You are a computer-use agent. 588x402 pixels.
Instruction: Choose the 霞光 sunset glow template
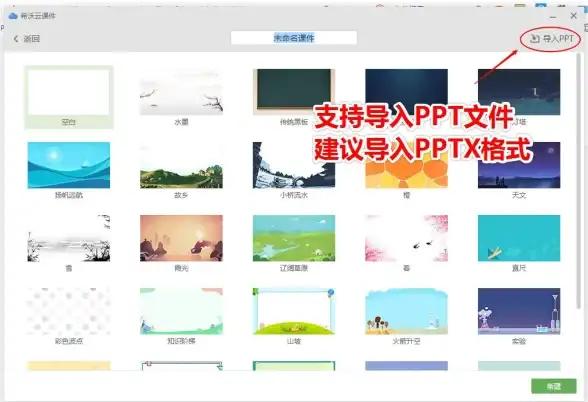click(x=181, y=238)
